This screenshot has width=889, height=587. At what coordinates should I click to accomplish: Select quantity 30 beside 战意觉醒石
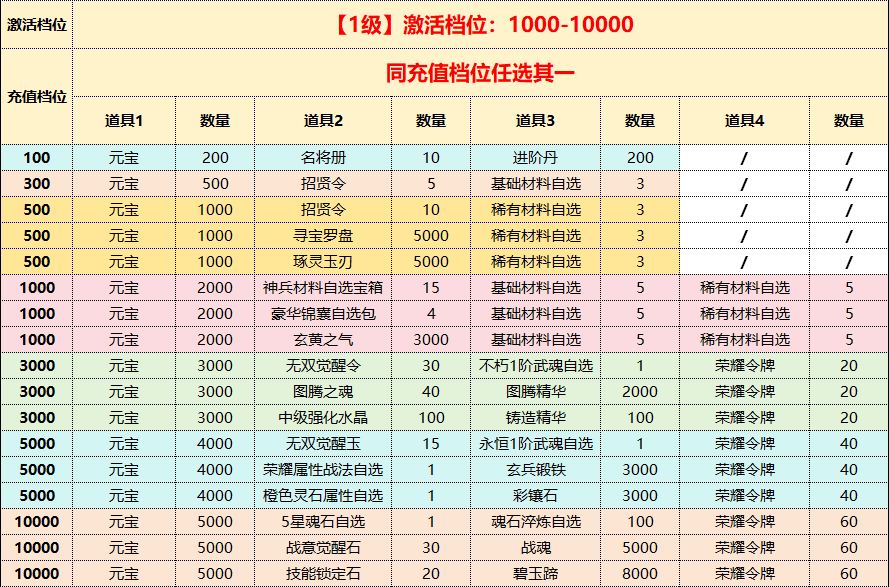tap(431, 548)
